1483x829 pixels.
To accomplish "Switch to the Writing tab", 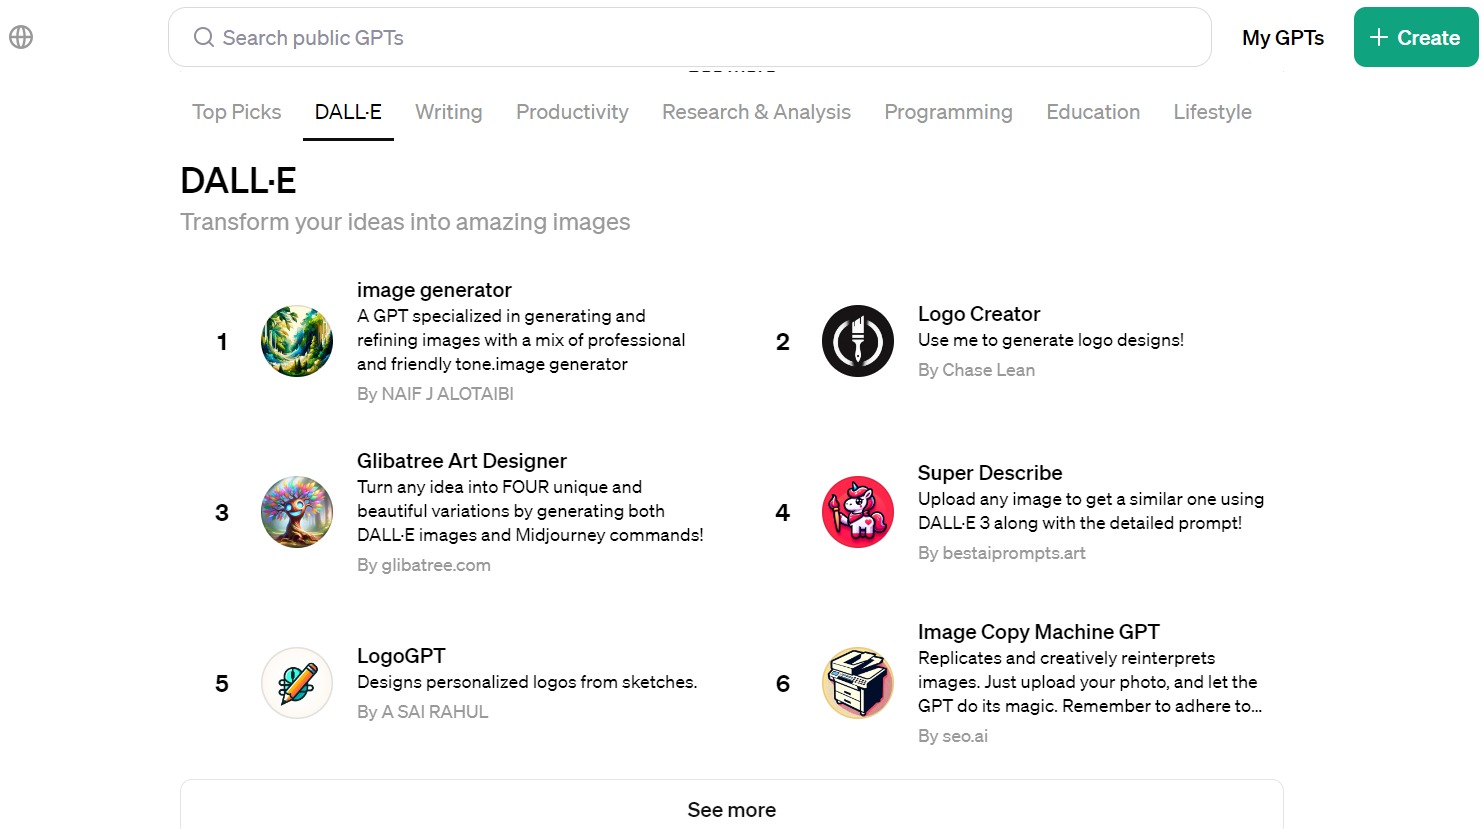I will tap(449, 112).
